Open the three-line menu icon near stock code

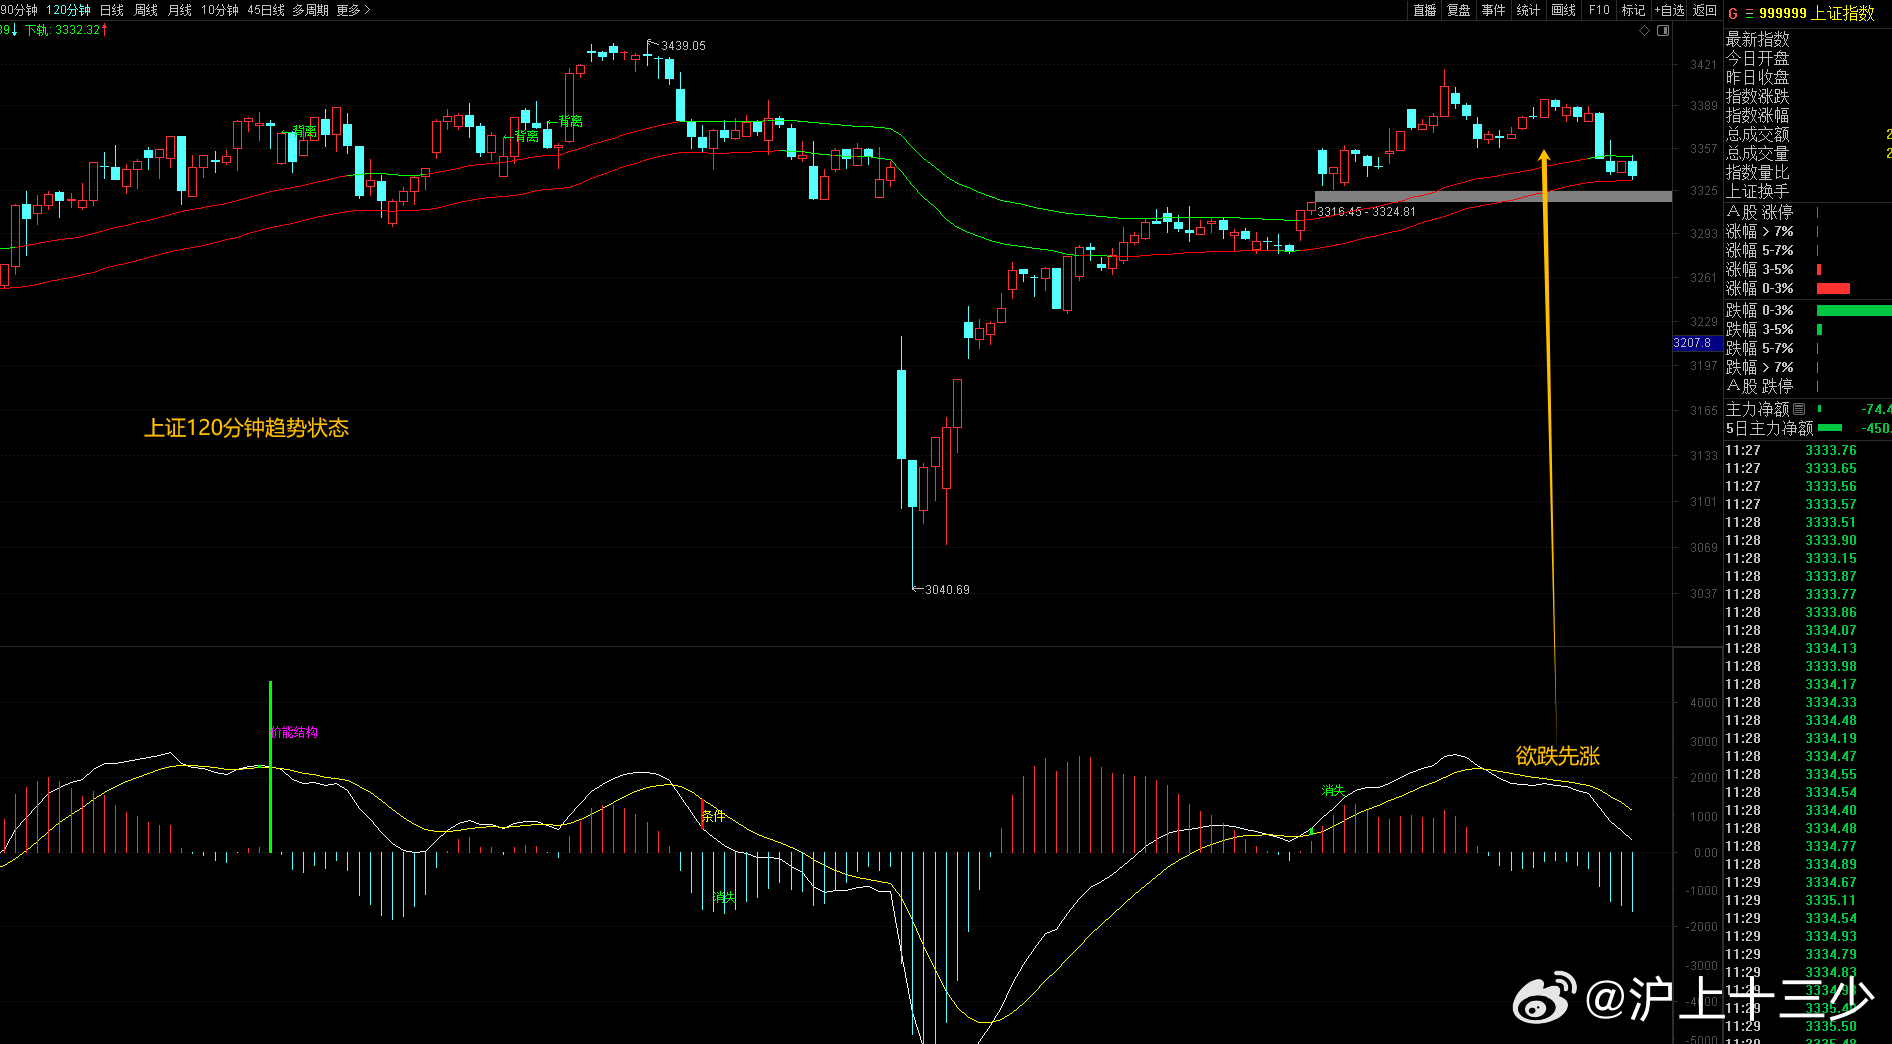[x=1749, y=13]
